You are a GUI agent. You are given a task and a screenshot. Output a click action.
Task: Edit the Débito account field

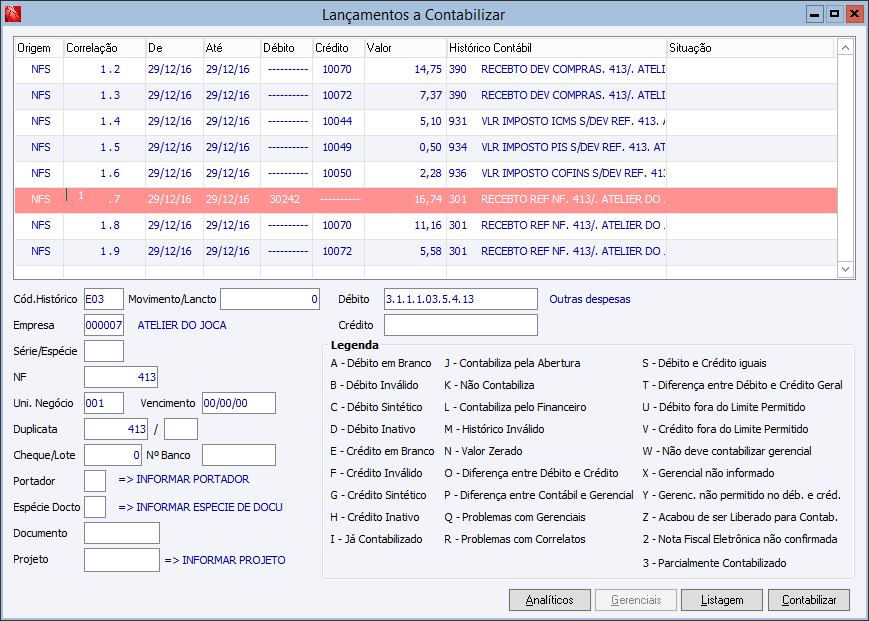pyautogui.click(x=460, y=299)
